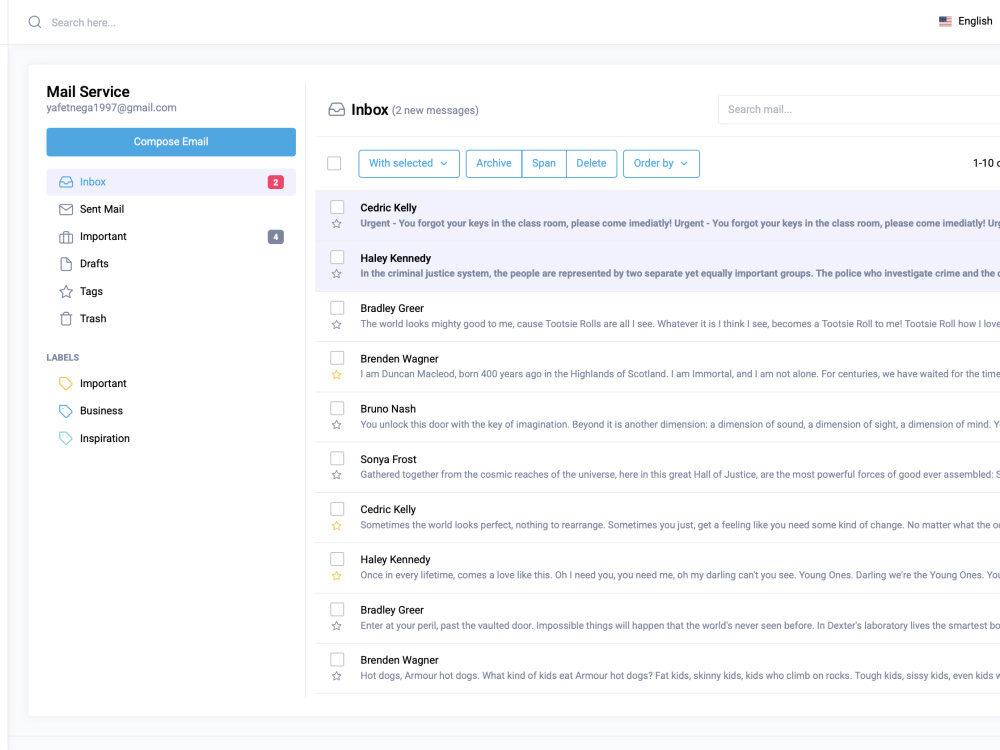Click the Tags star icon in sidebar
This screenshot has width=1000, height=750.
tap(66, 291)
